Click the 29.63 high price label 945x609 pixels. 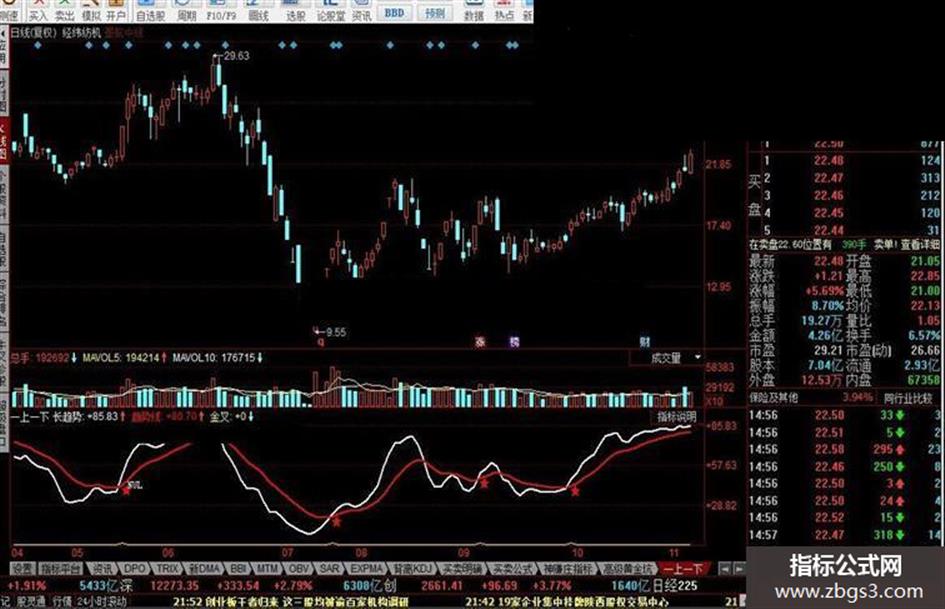(236, 55)
